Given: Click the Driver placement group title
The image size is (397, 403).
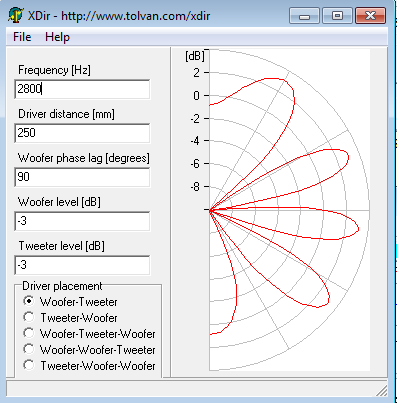Looking at the screenshot, I should (62, 286).
